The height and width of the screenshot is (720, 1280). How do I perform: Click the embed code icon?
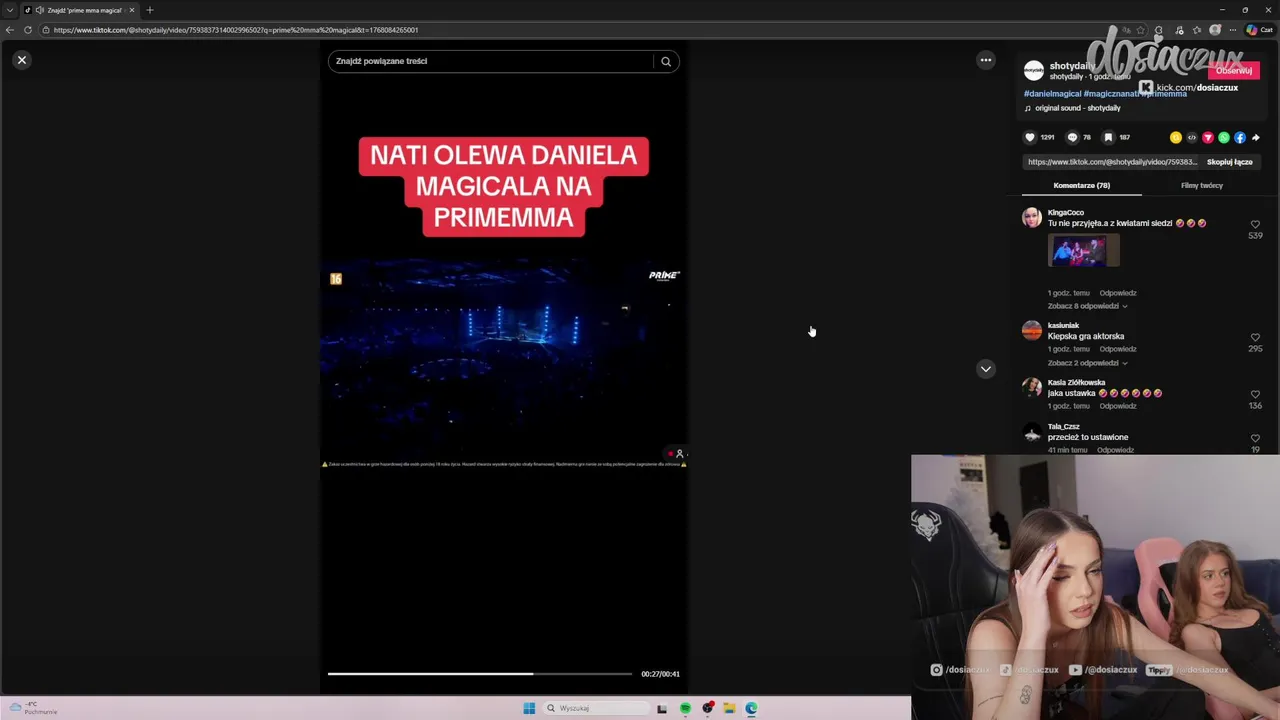pos(1192,137)
